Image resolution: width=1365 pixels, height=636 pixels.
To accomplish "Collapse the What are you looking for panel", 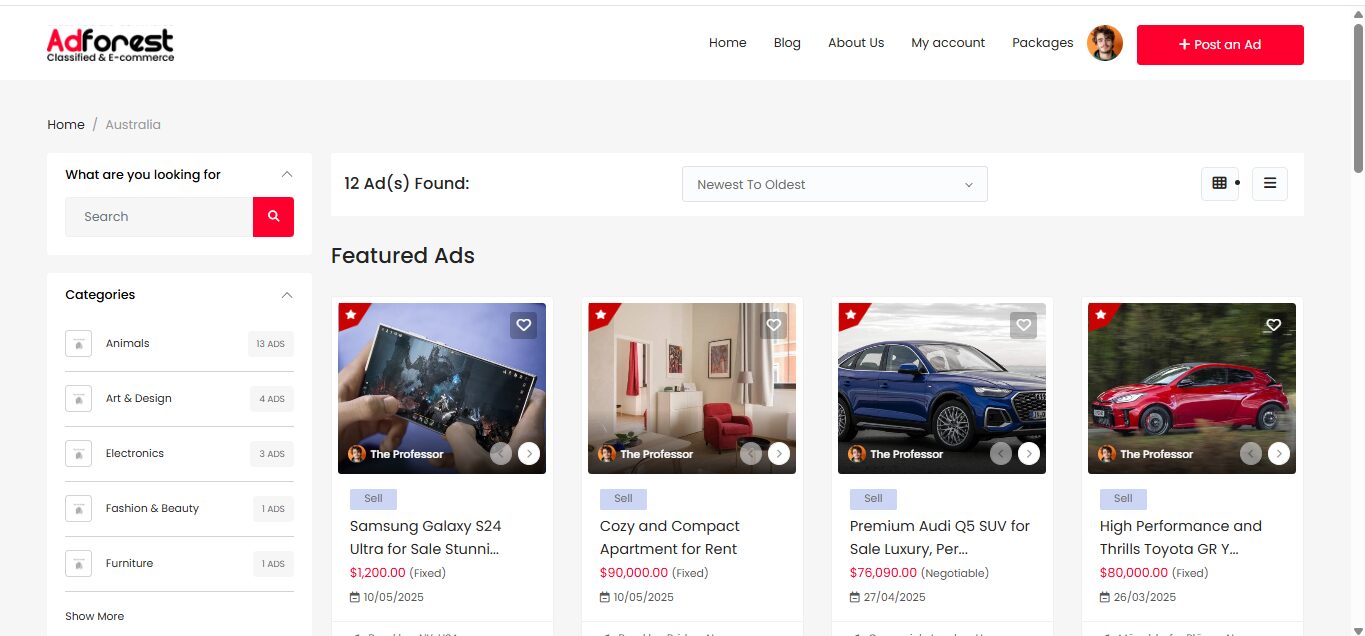I will point(287,174).
